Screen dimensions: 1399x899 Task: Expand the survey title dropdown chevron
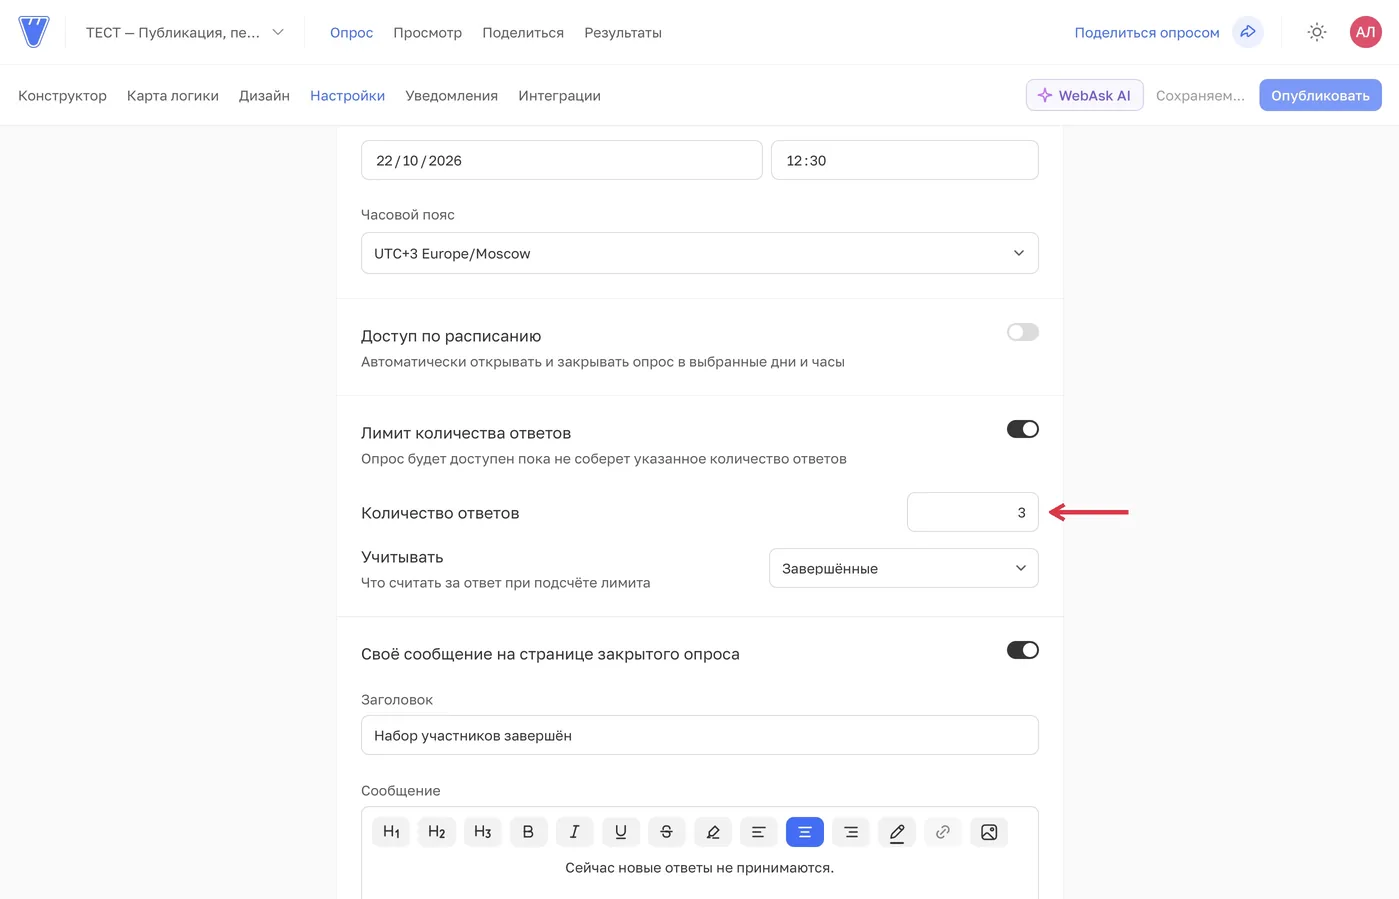[x=278, y=32]
